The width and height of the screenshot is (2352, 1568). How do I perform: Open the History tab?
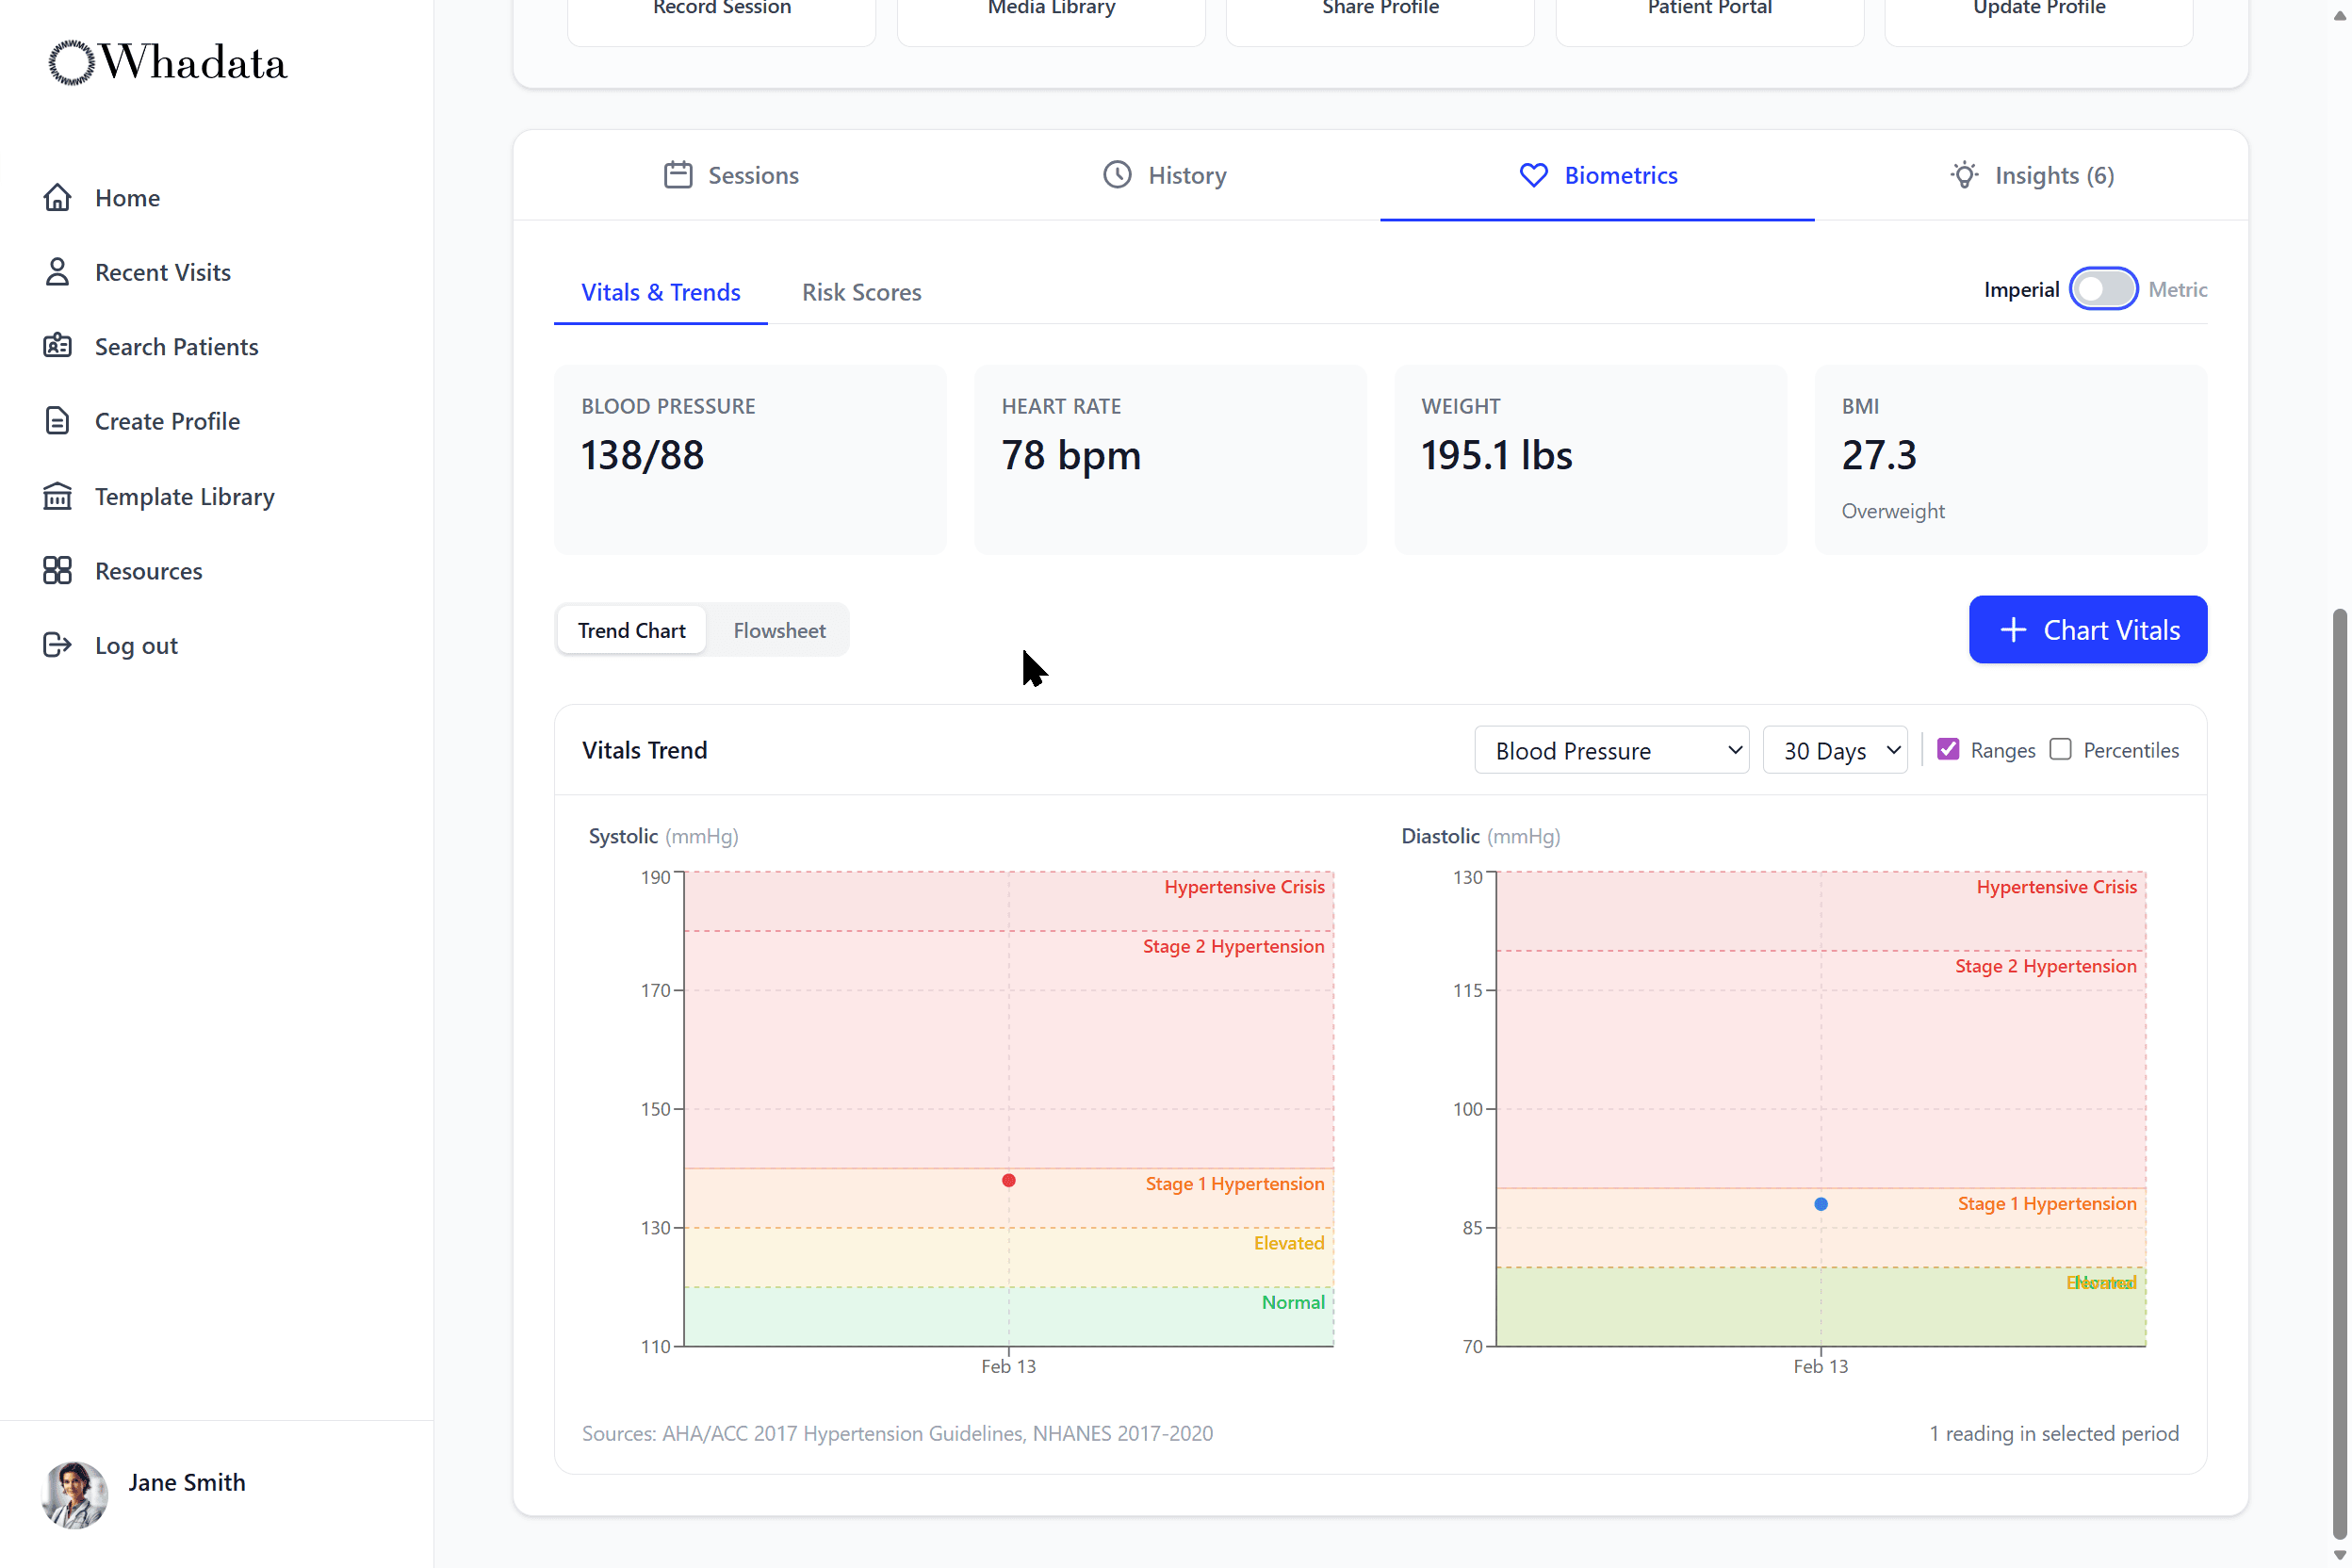point(1163,174)
